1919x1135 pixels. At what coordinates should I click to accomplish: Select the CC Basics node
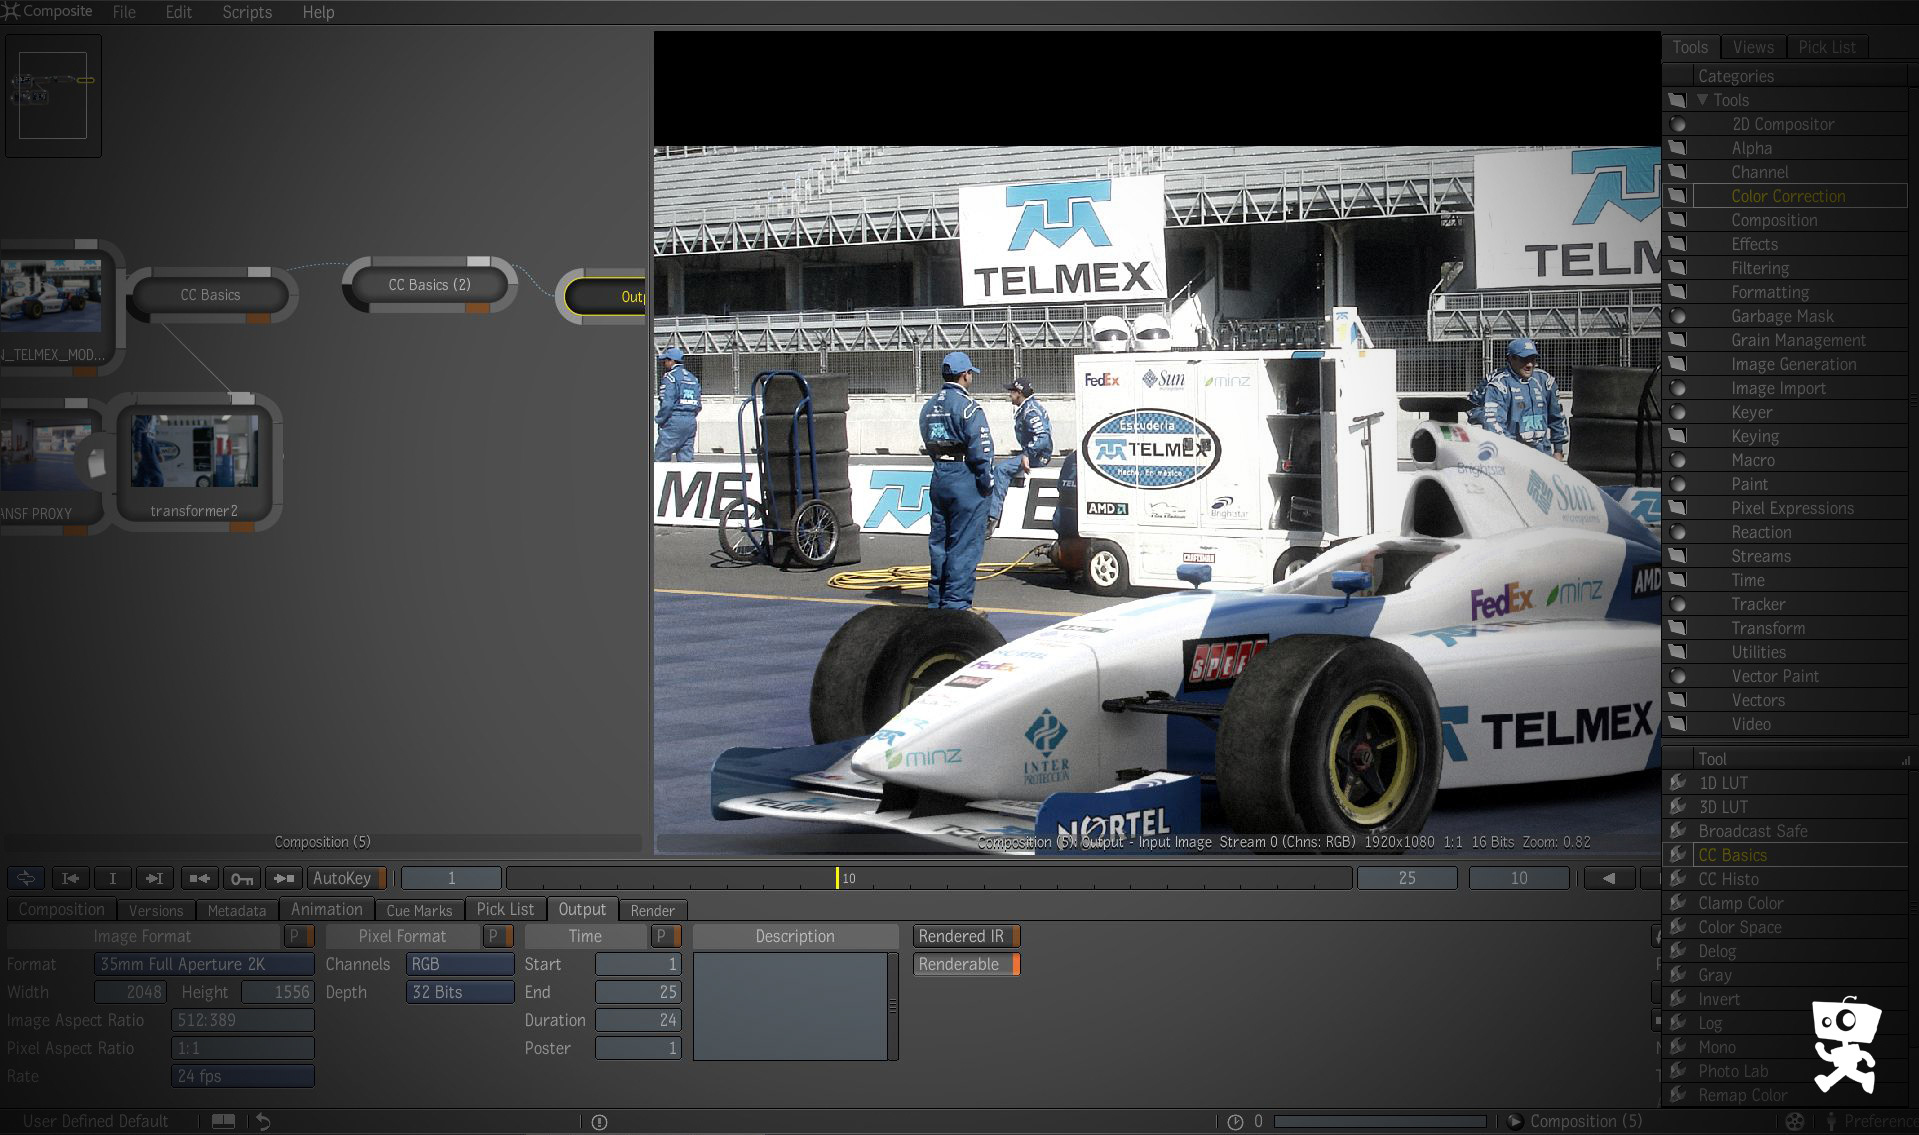coord(210,295)
